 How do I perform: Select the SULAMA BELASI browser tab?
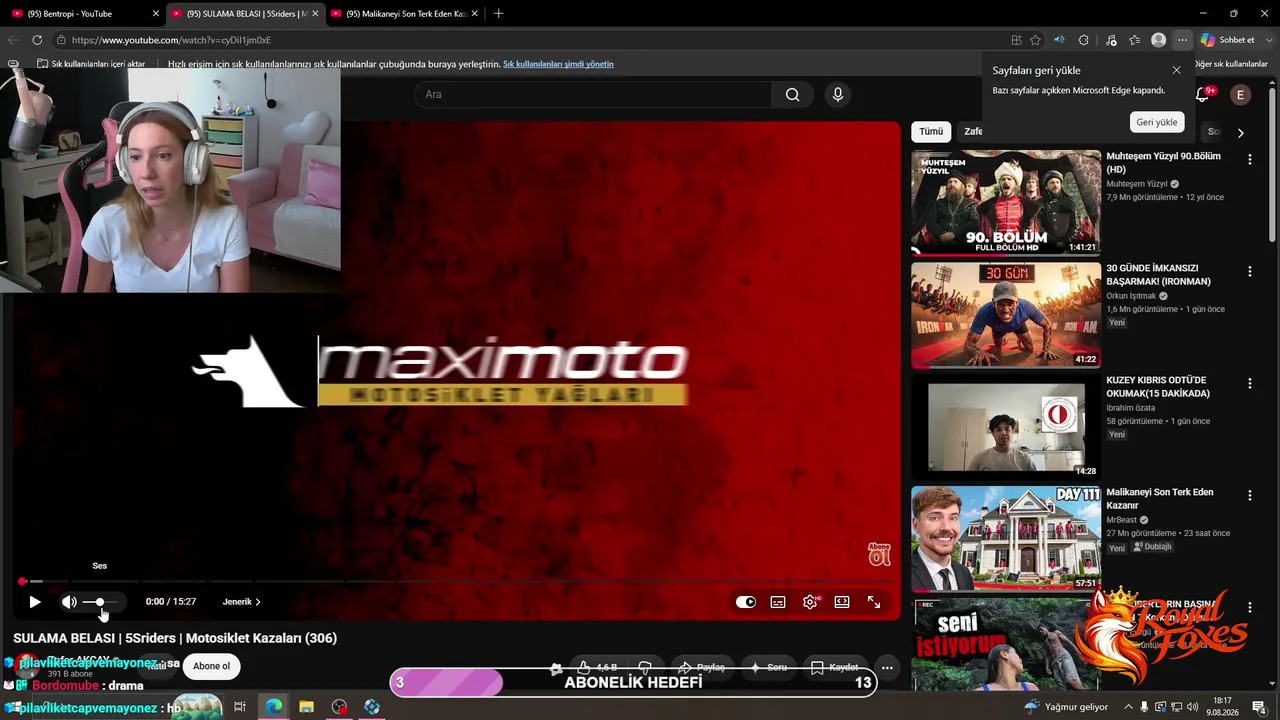(x=244, y=14)
